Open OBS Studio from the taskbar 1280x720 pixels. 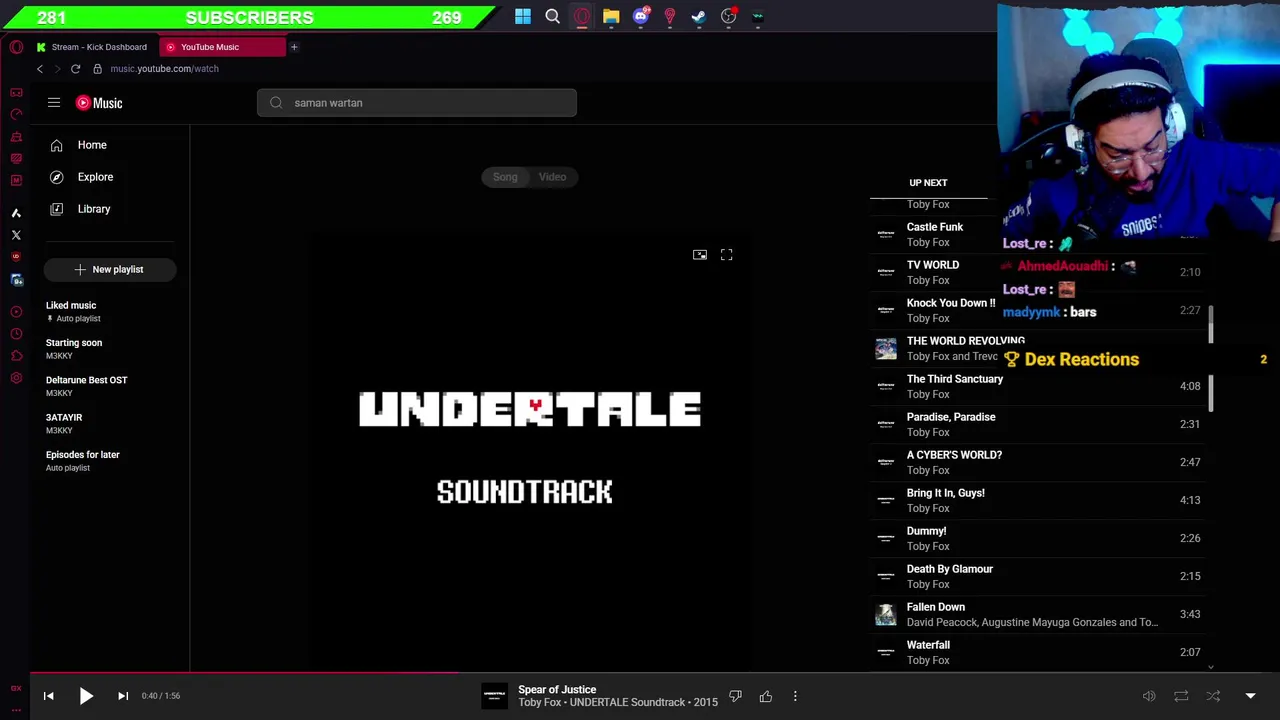pyautogui.click(x=729, y=16)
